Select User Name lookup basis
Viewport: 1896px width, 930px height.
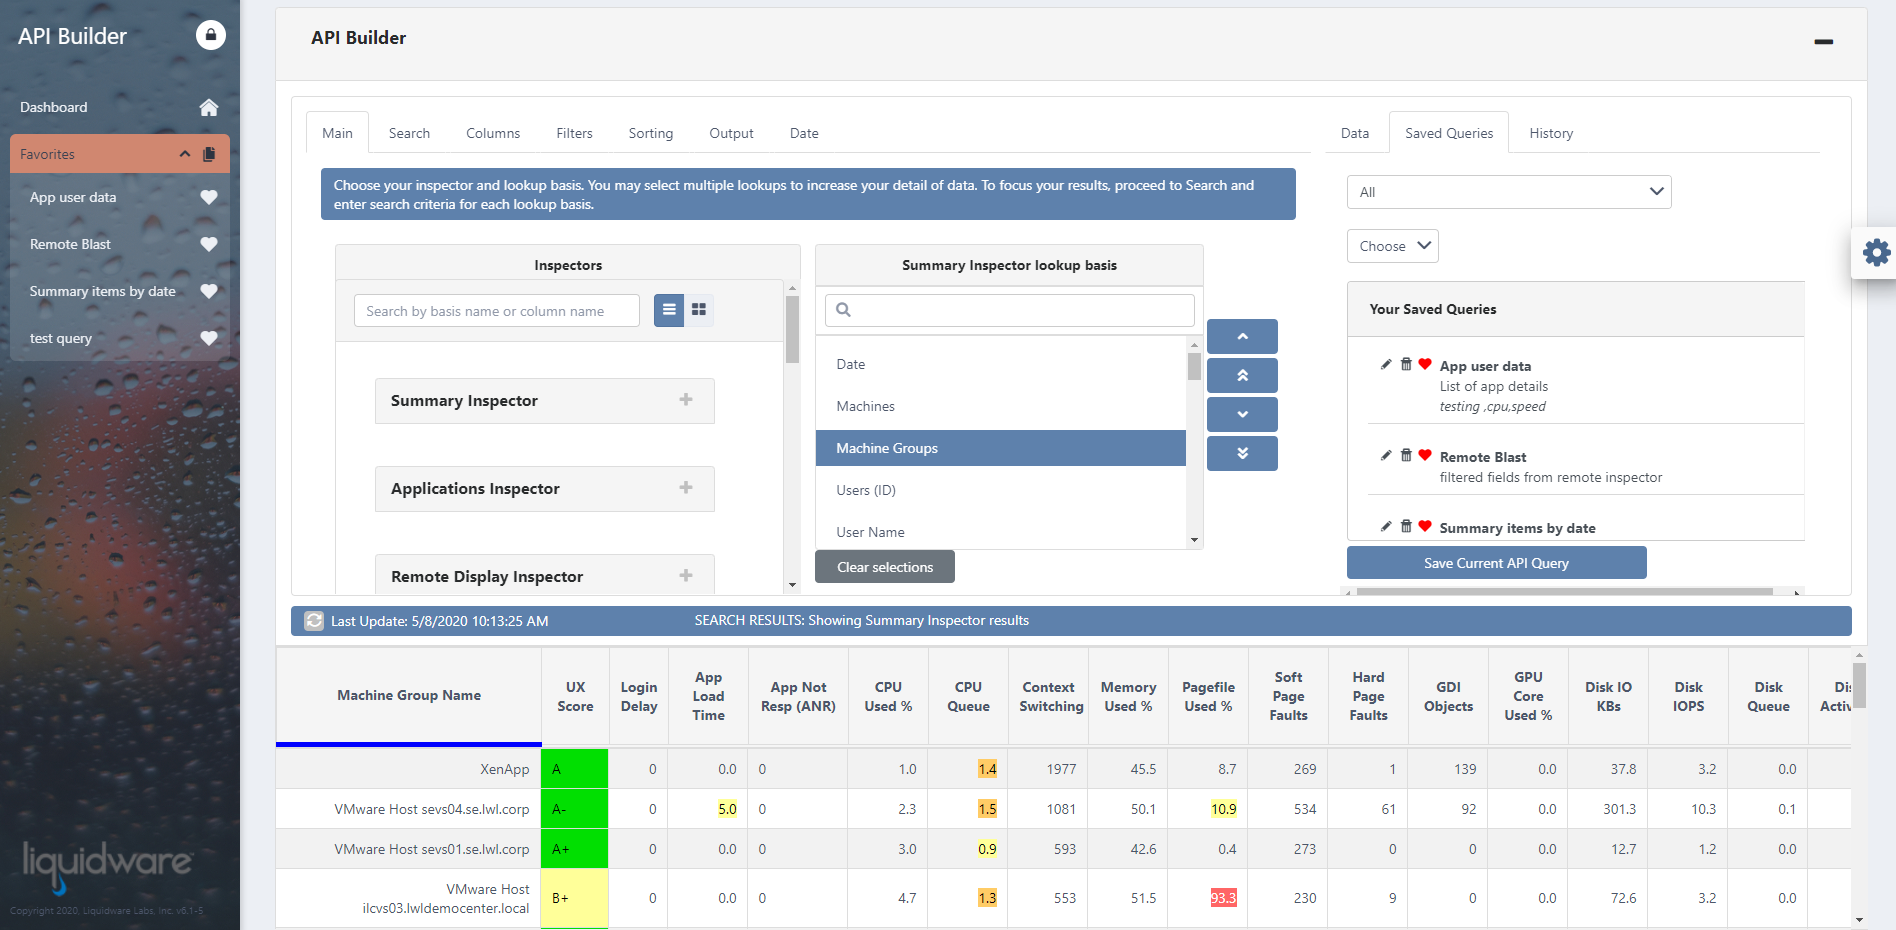(x=1001, y=532)
